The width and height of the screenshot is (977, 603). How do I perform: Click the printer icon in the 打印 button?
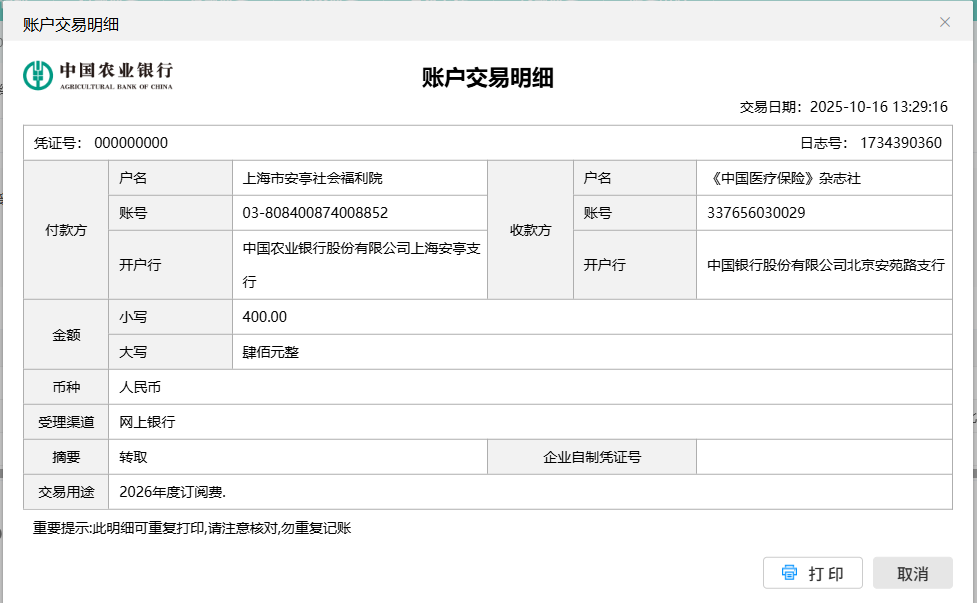(789, 573)
